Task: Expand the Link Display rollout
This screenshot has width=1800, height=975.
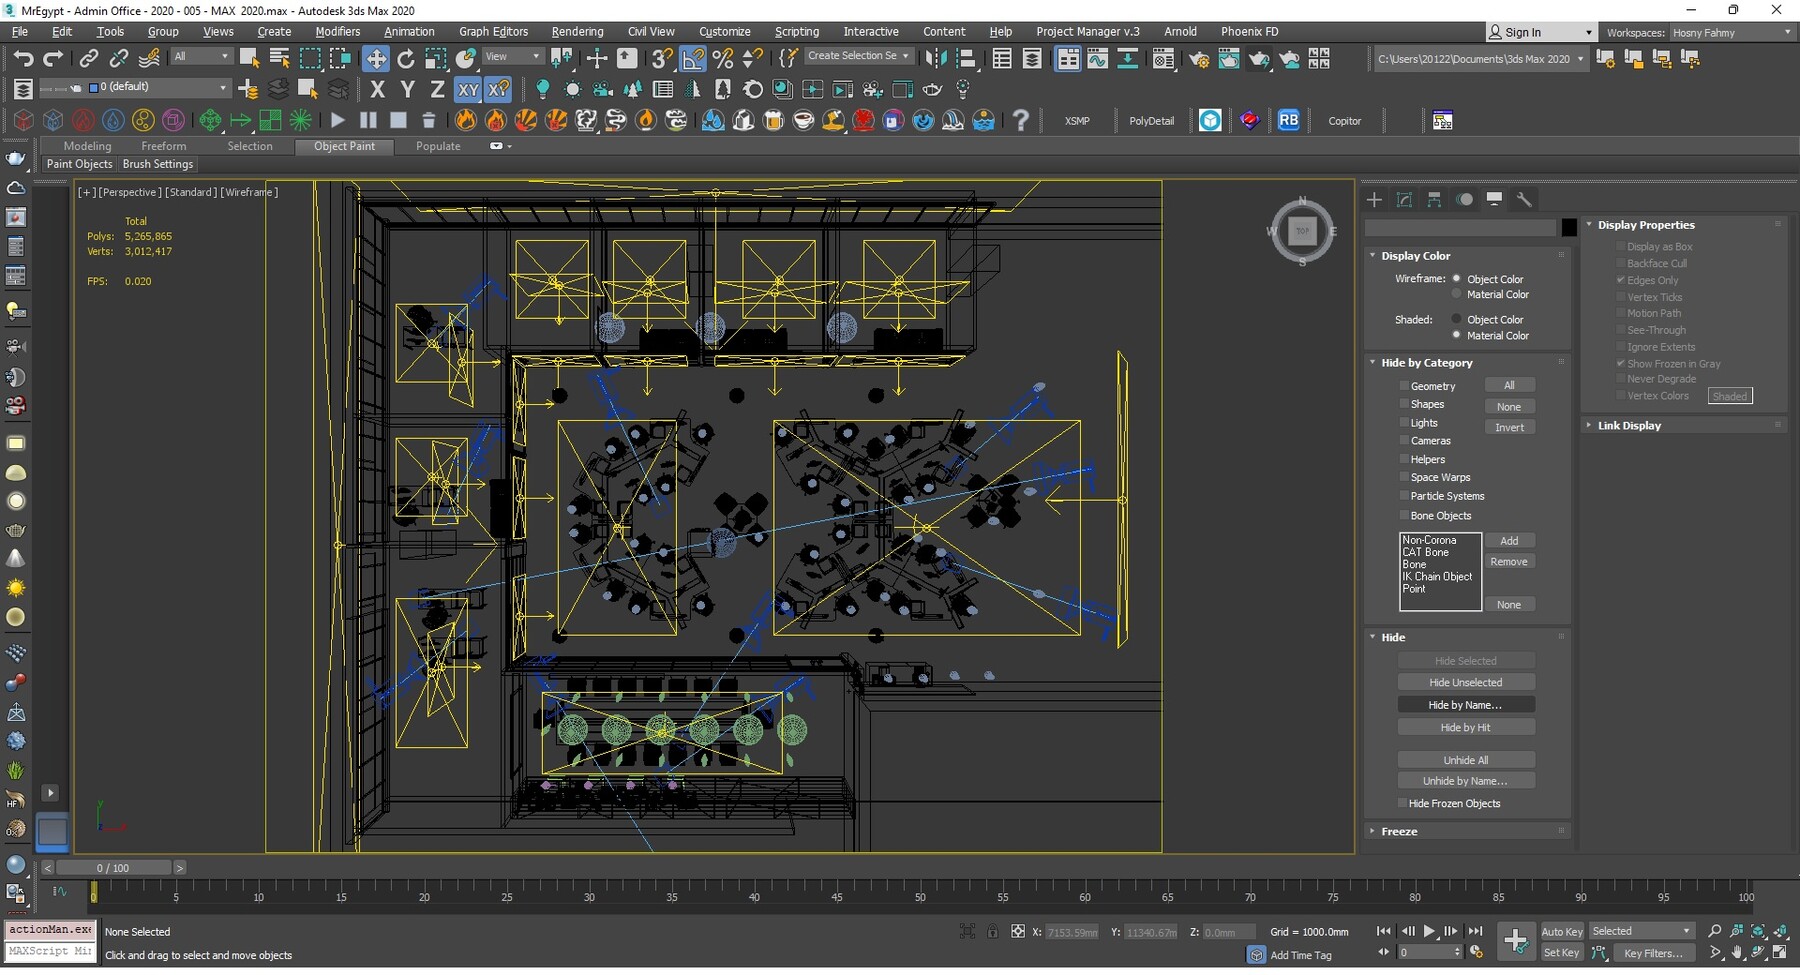Action: pos(1628,426)
